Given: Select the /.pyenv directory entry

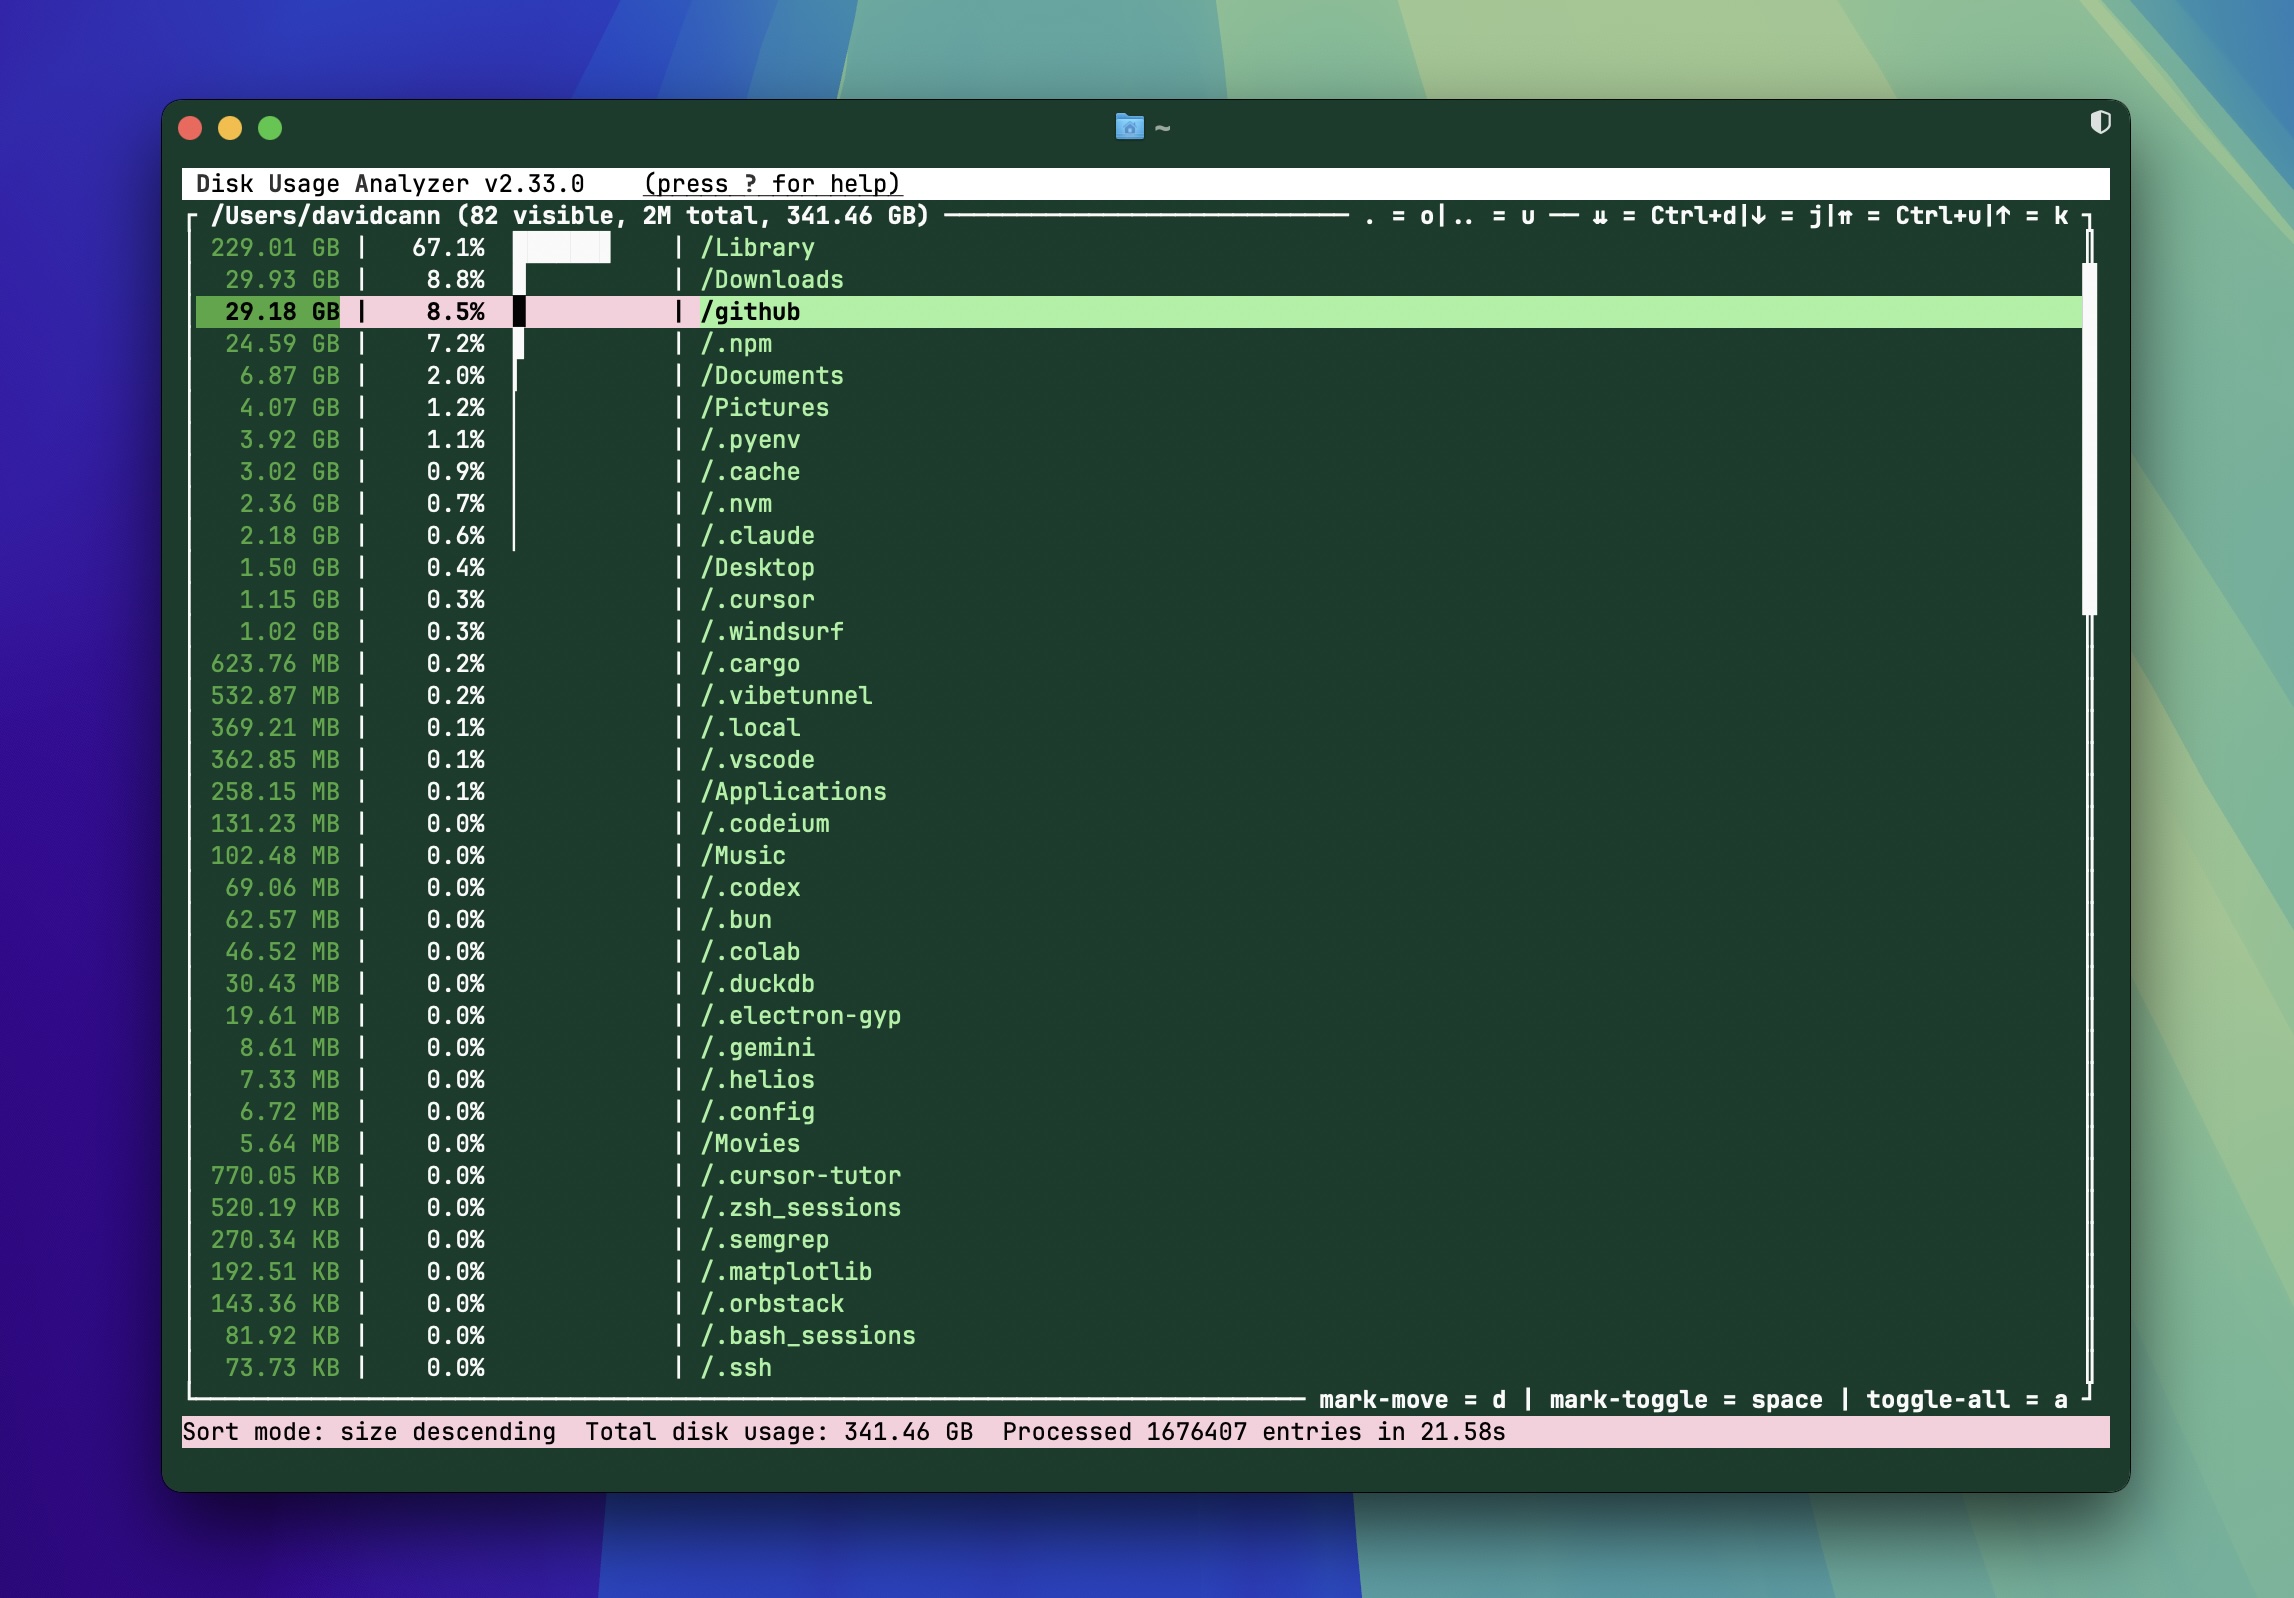Looking at the screenshot, I should (750, 440).
